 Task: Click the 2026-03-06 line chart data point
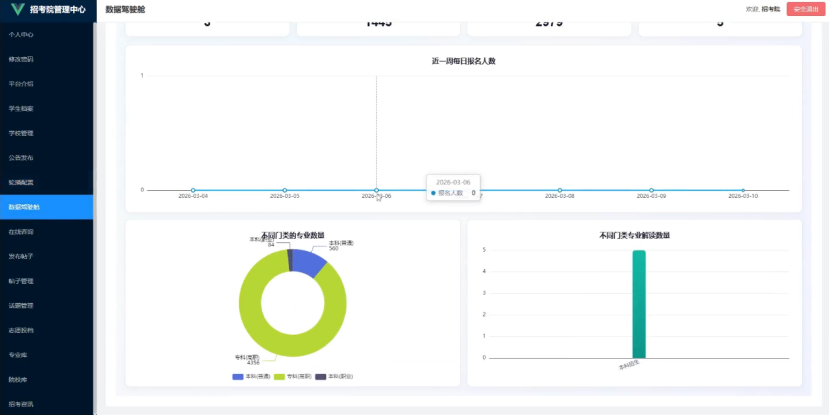pyautogui.click(x=376, y=190)
